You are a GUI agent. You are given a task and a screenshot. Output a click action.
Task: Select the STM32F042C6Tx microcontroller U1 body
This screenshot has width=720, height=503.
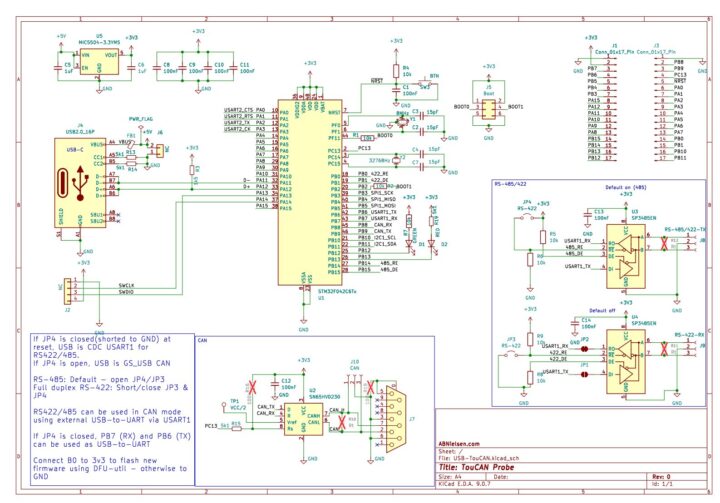(310, 192)
